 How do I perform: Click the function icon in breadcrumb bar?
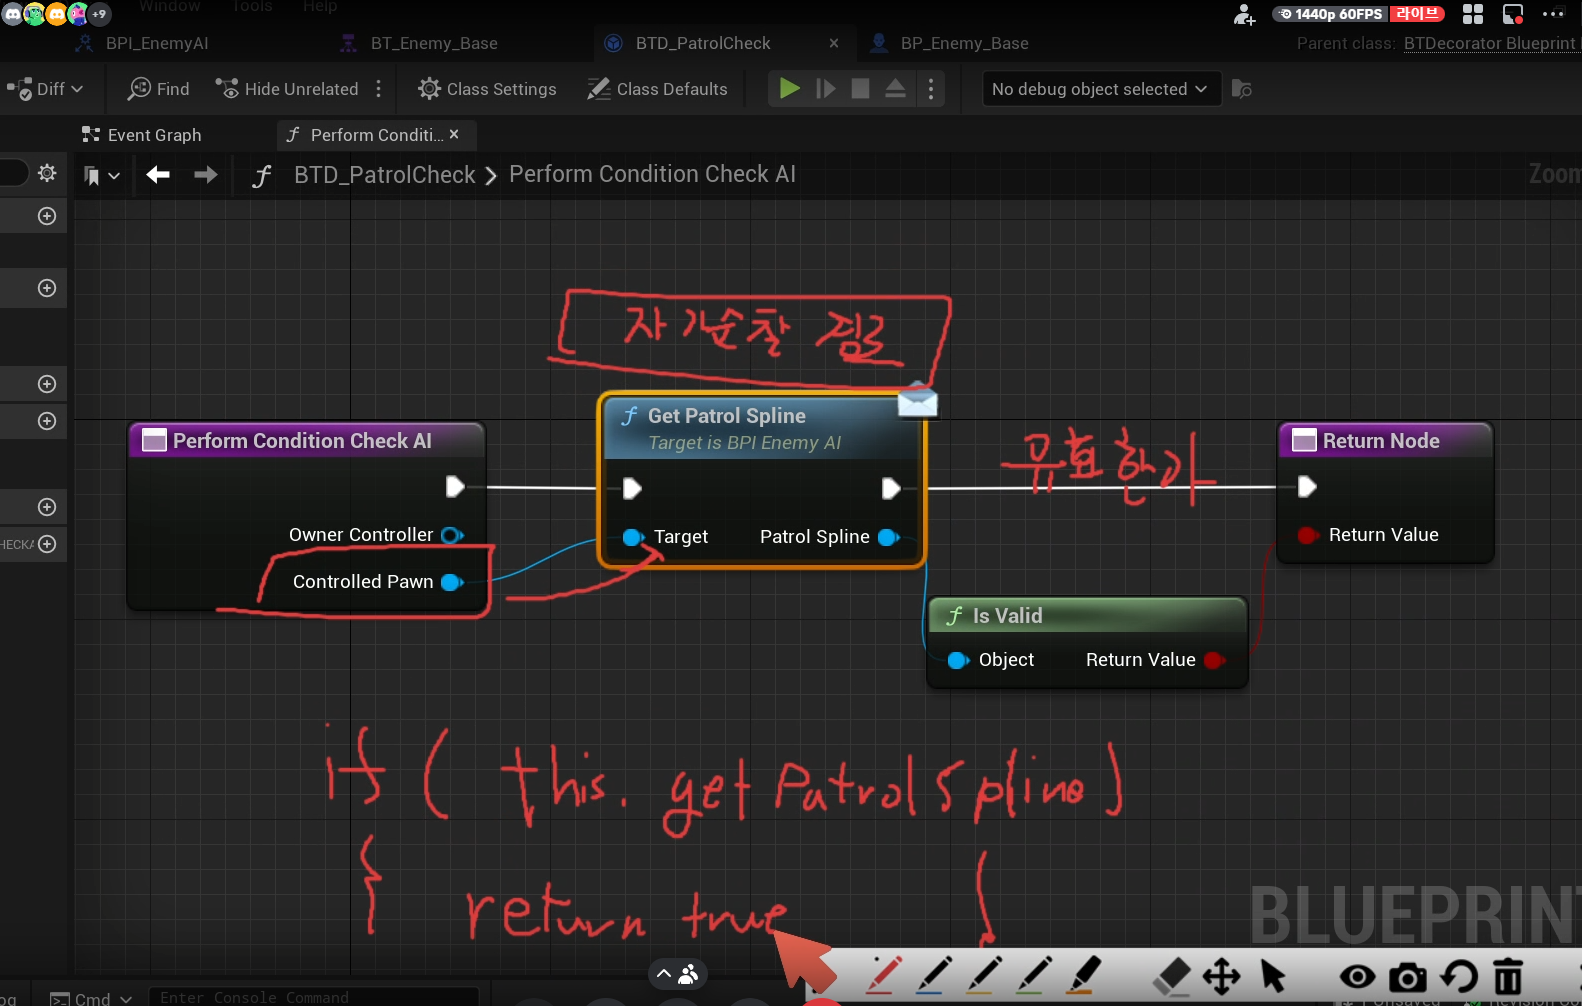(x=261, y=176)
